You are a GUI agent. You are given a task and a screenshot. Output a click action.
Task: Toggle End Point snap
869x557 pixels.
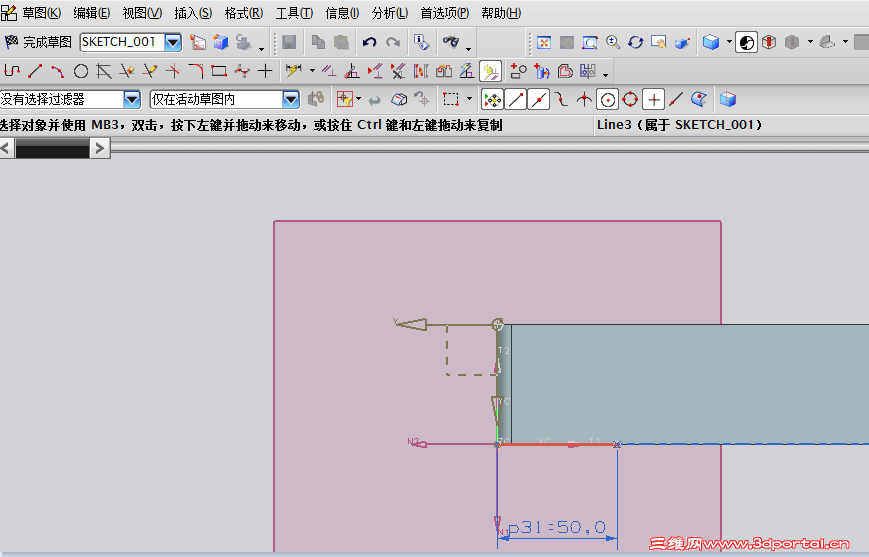click(x=515, y=100)
